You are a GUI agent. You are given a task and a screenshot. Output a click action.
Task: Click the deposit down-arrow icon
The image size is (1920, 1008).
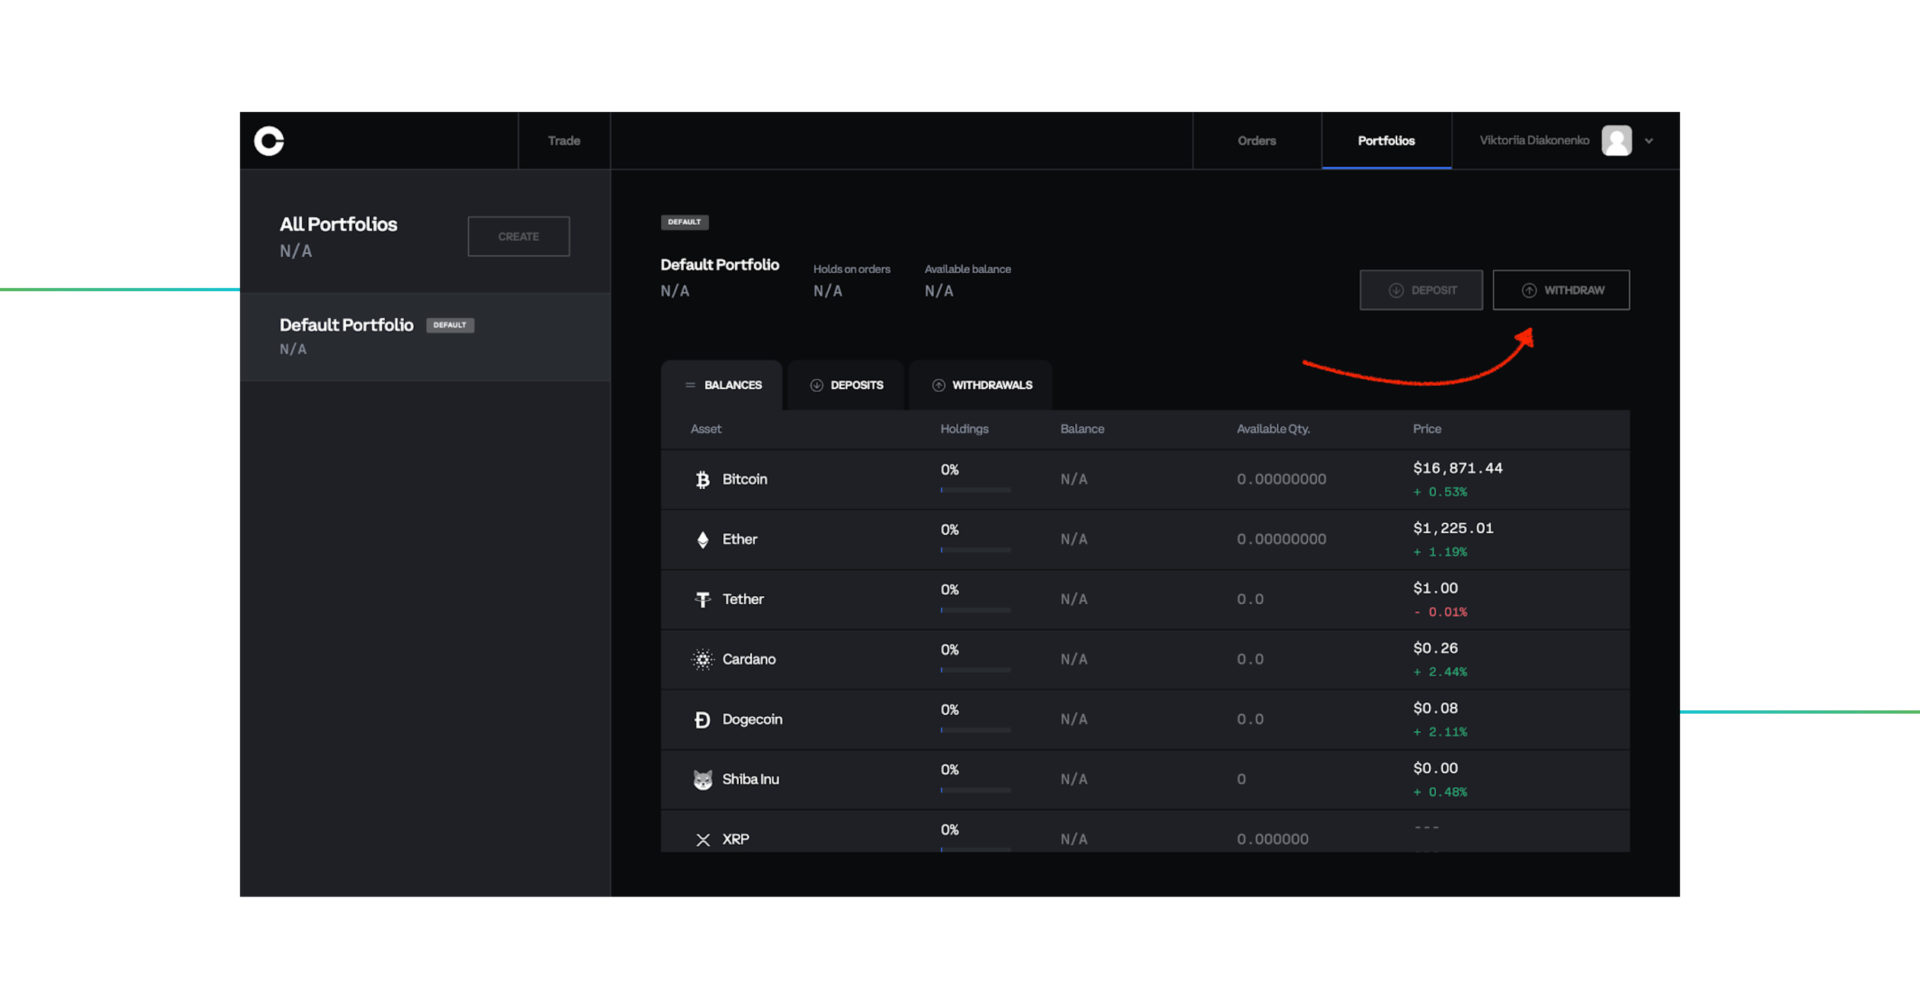pyautogui.click(x=1394, y=289)
